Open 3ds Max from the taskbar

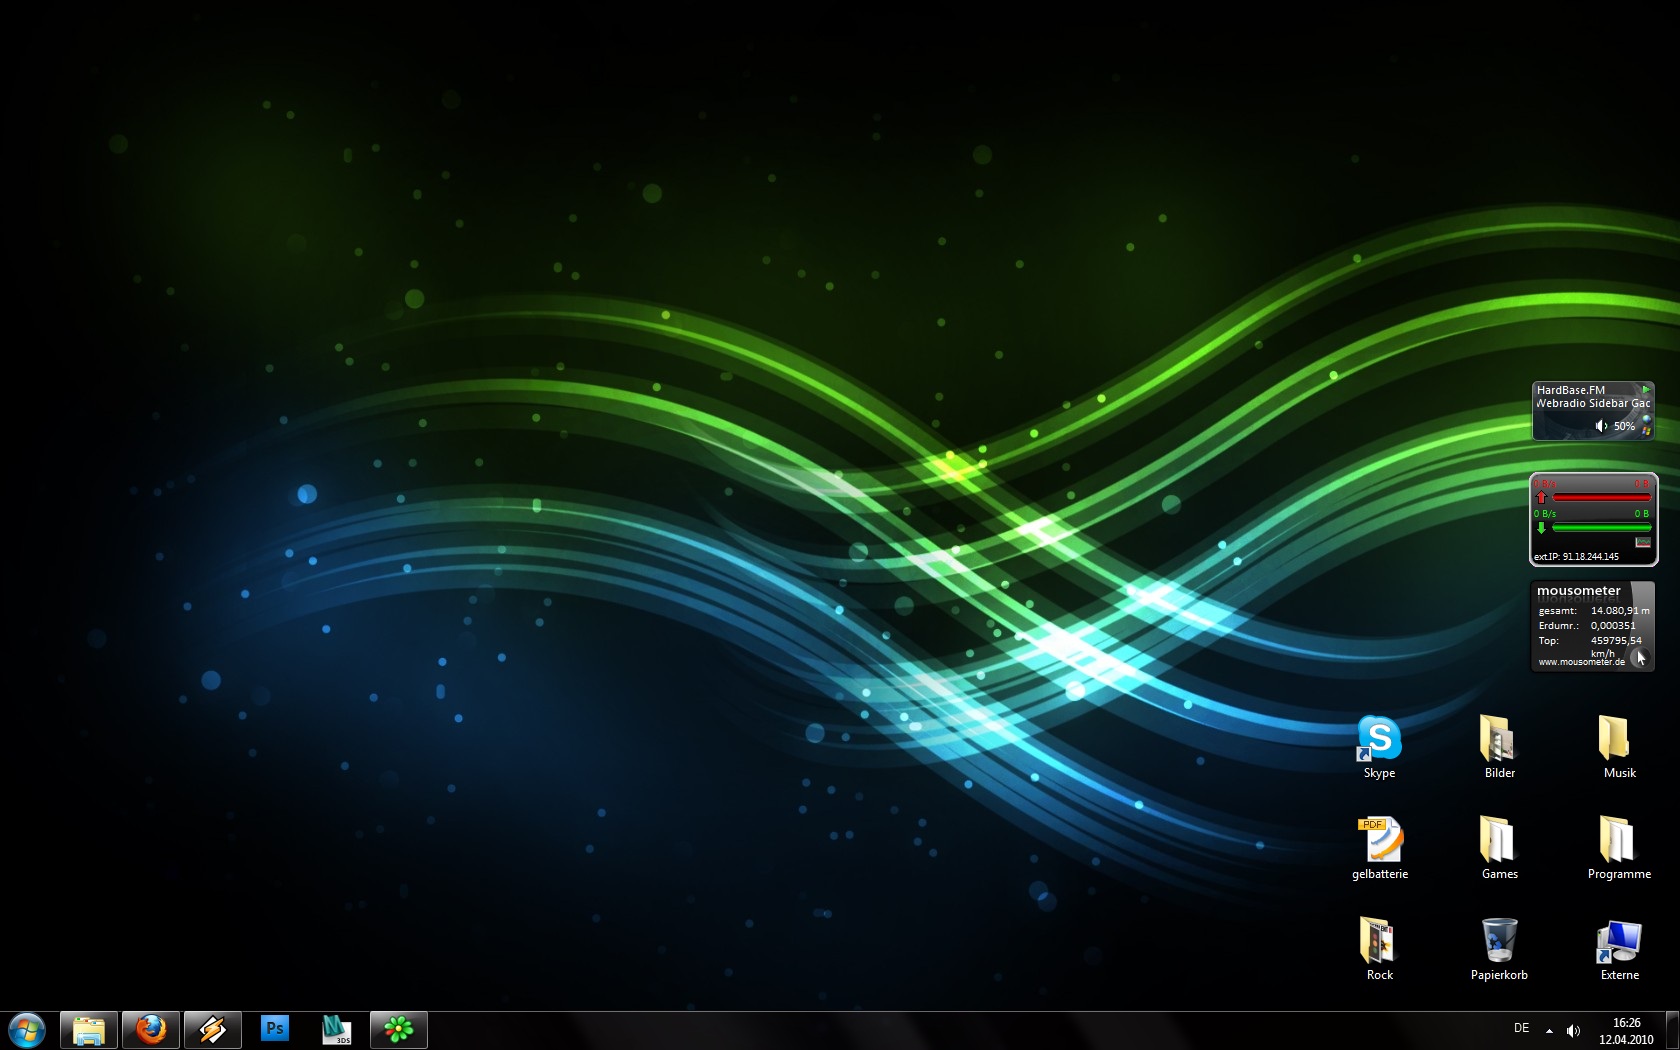(x=337, y=1029)
